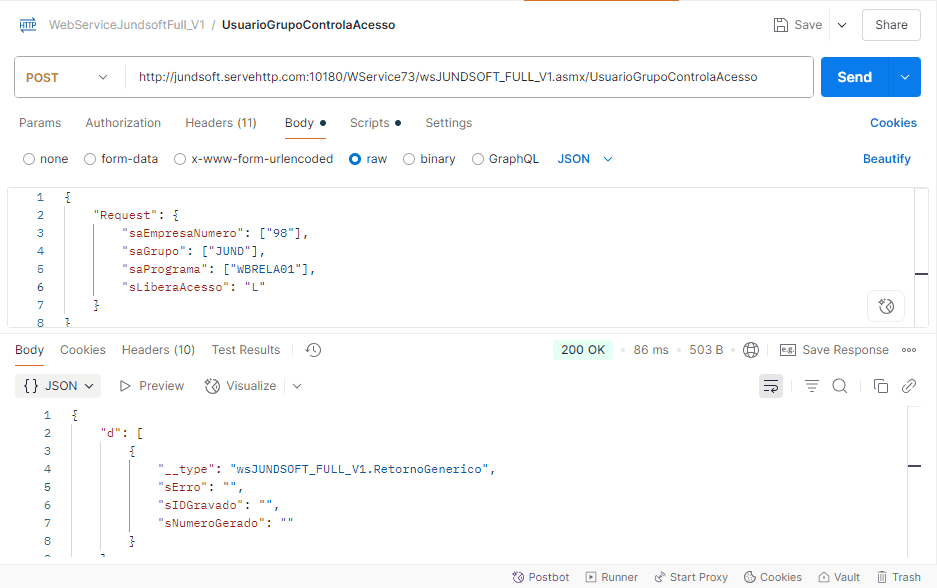Select the none body type radio
Image resolution: width=937 pixels, height=588 pixels.
pyautogui.click(x=29, y=159)
